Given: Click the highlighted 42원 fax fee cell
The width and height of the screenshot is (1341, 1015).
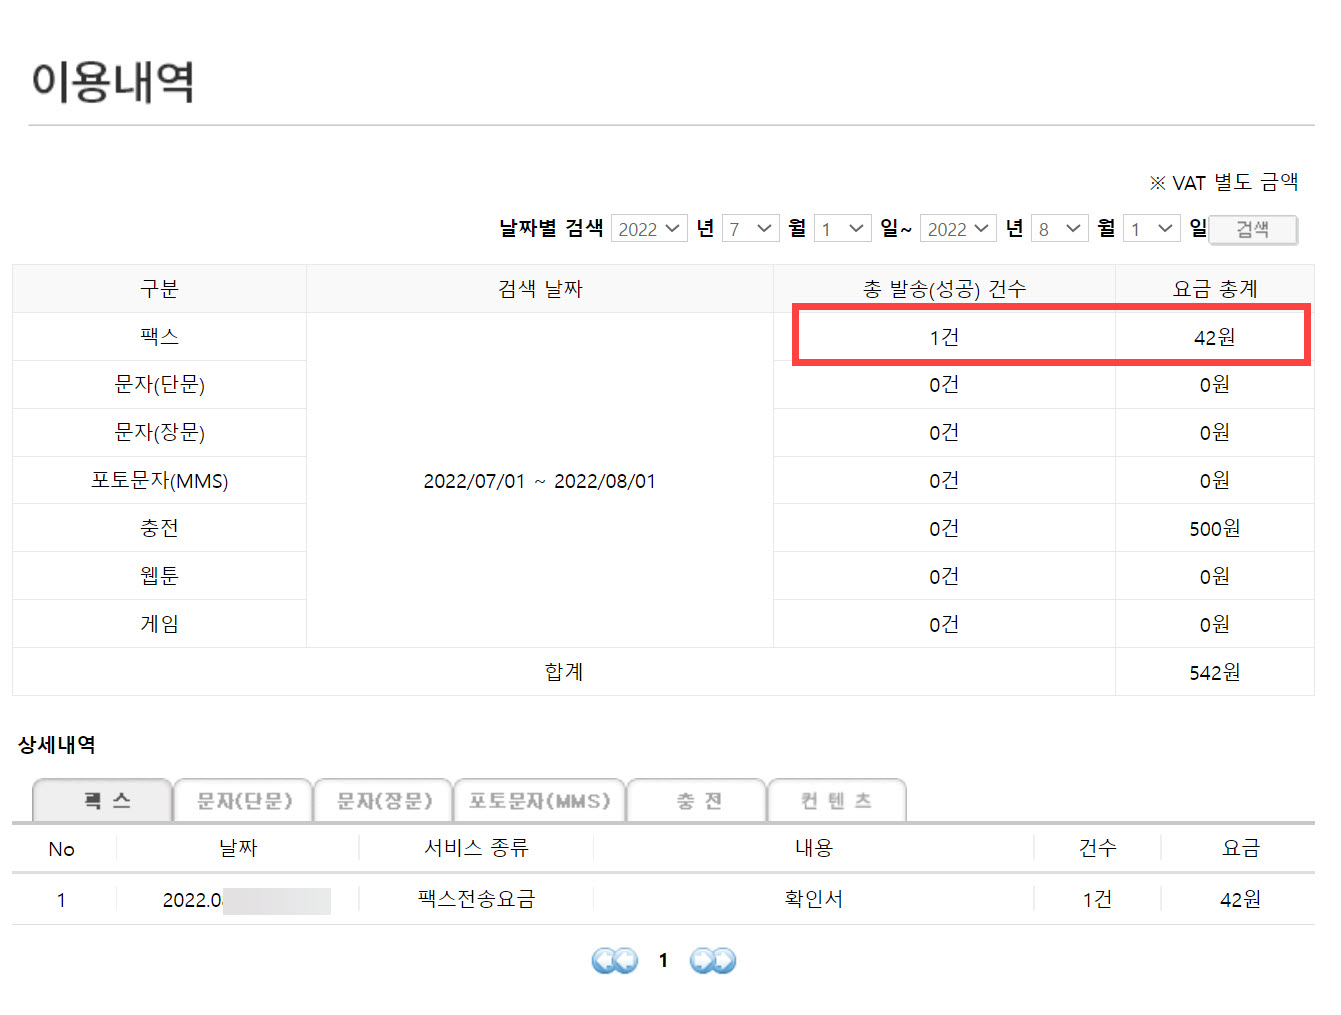Looking at the screenshot, I should click(1214, 337).
